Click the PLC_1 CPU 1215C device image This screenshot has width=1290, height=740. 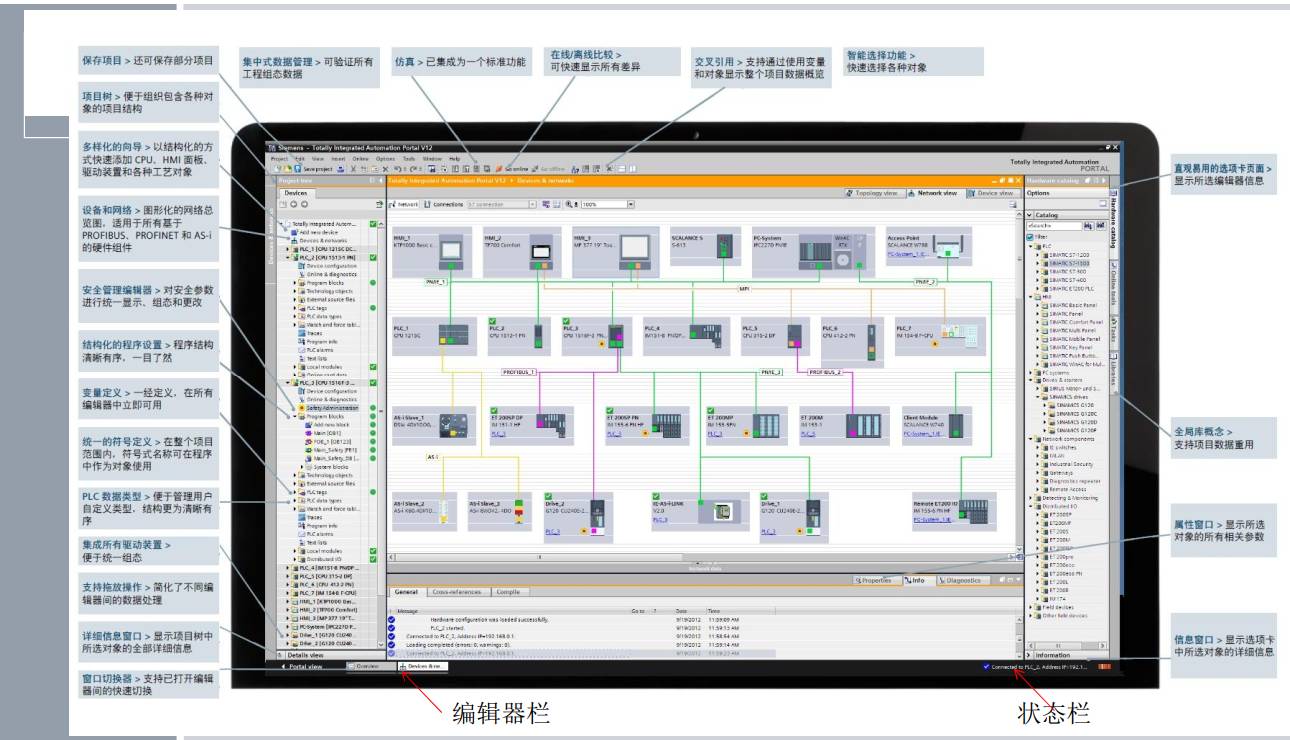(x=453, y=335)
